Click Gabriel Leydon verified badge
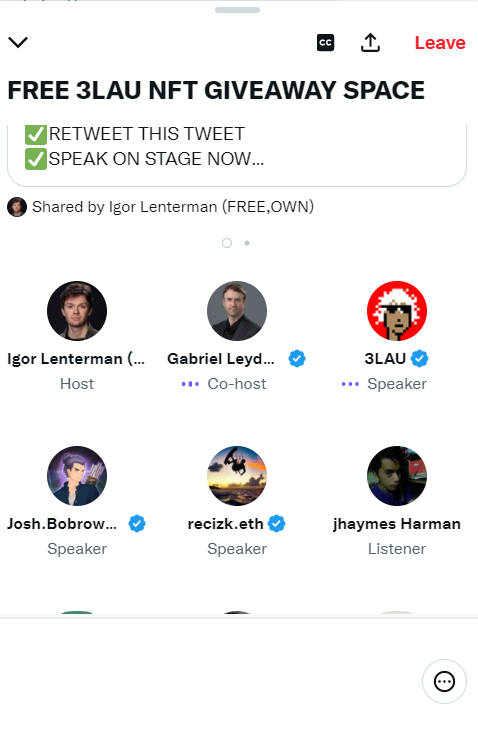The width and height of the screenshot is (478, 739). tap(297, 359)
